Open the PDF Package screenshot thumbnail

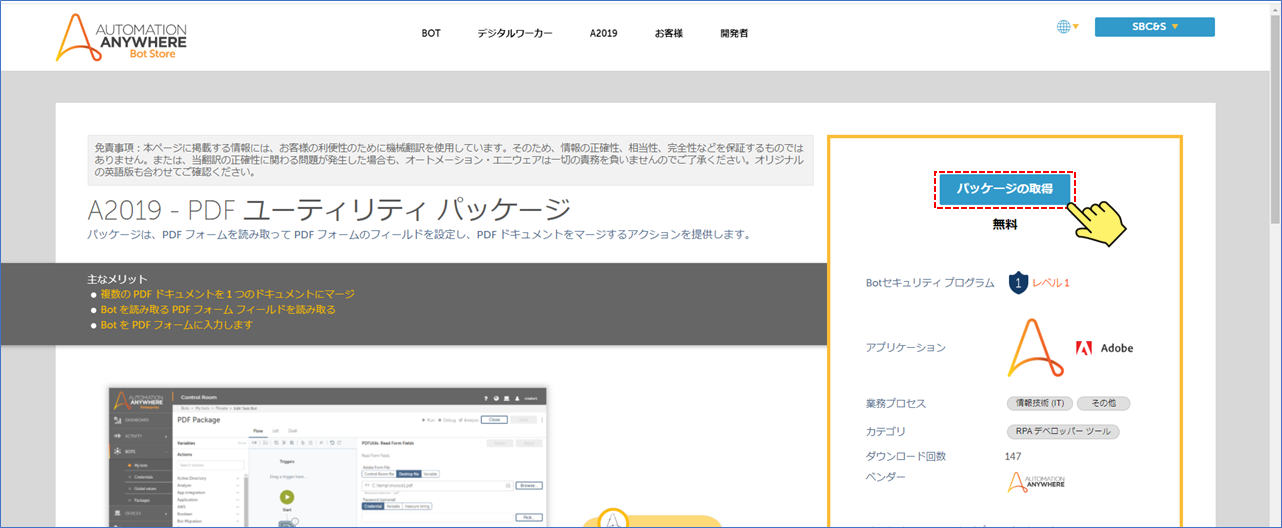[x=329, y=457]
